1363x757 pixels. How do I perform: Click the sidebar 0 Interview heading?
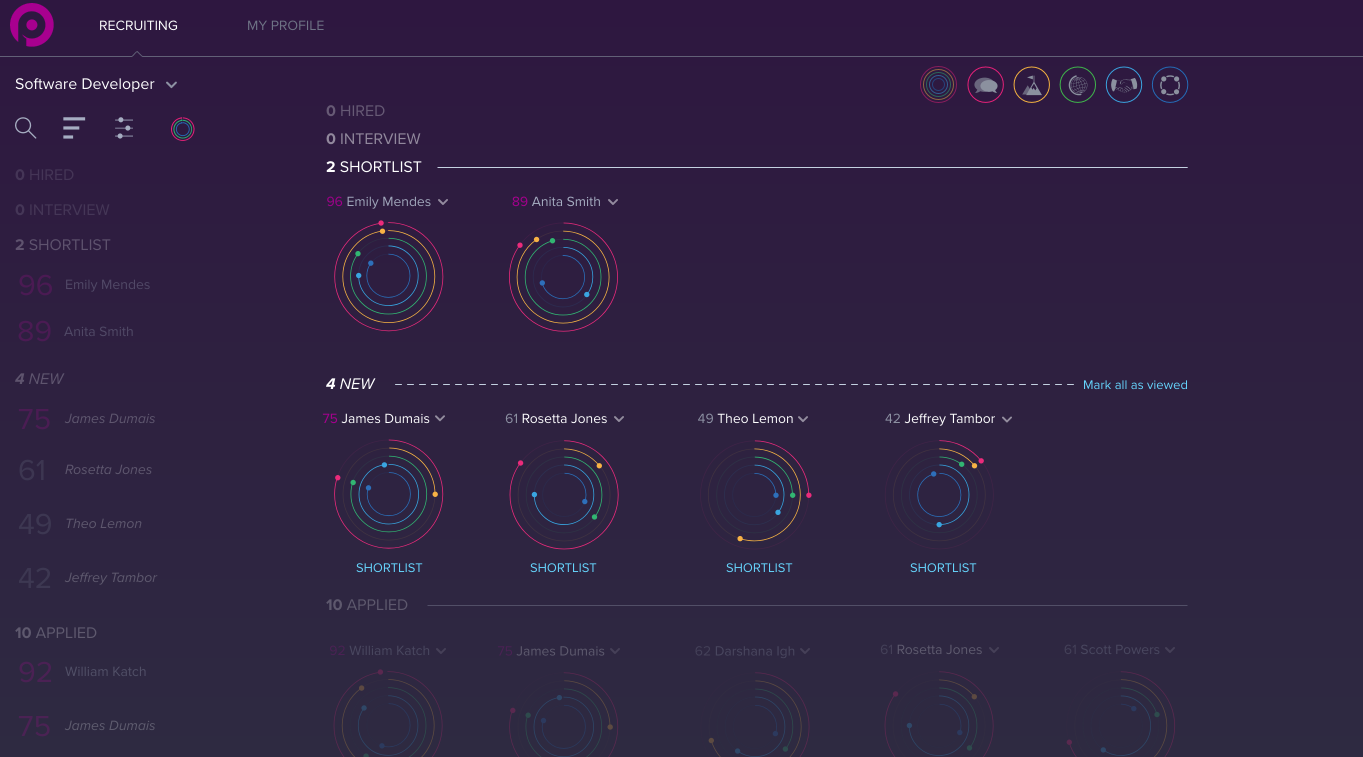[x=62, y=210]
